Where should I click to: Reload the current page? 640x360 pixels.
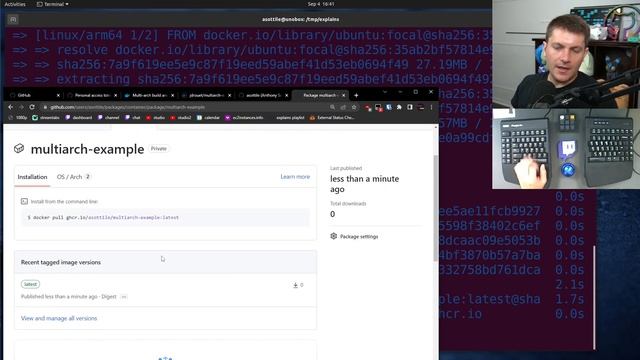pyautogui.click(x=32, y=107)
